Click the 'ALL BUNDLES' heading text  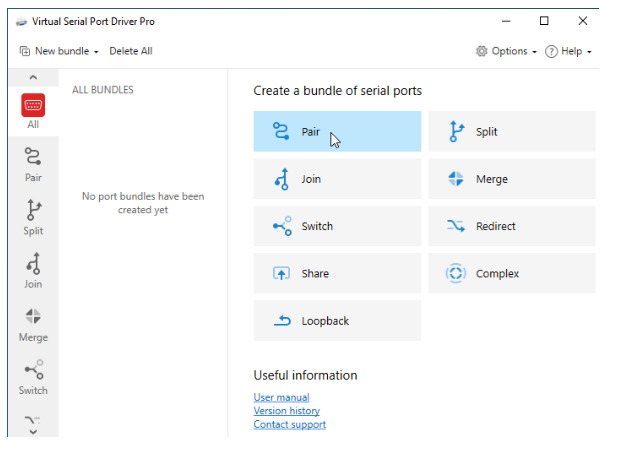103,90
